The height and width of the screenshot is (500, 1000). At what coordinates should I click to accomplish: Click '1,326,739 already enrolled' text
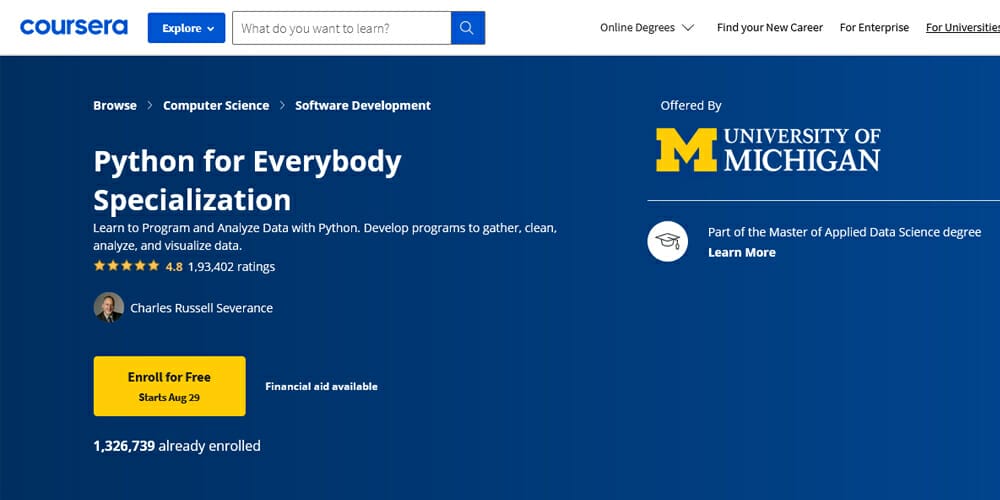(x=177, y=446)
